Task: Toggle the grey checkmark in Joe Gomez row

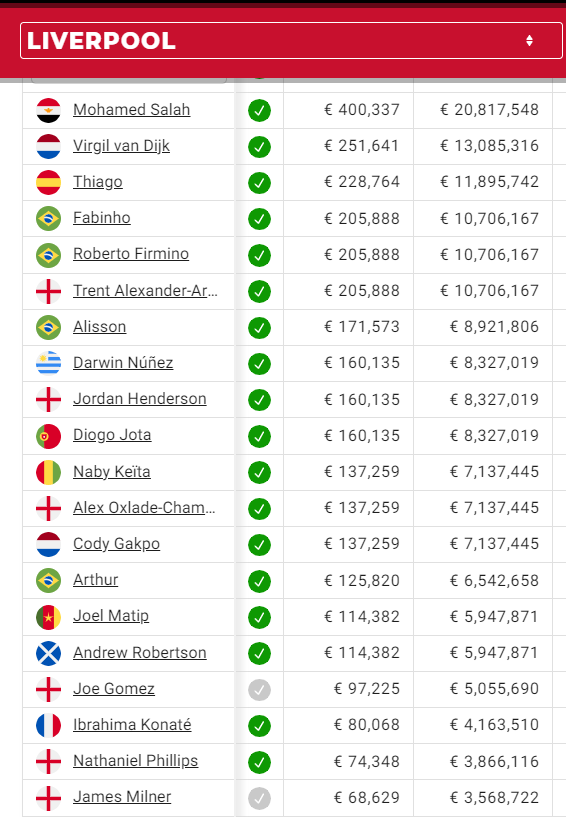Action: point(260,689)
